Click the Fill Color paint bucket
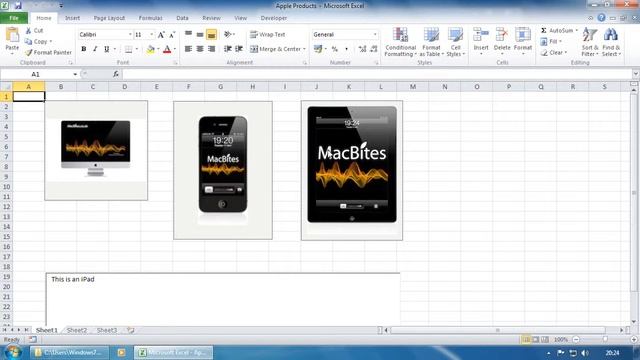 pyautogui.click(x=150, y=49)
